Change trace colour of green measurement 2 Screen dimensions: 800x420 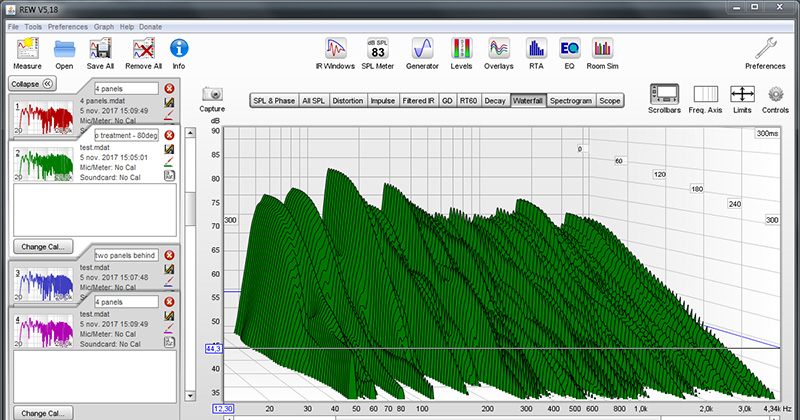169,162
